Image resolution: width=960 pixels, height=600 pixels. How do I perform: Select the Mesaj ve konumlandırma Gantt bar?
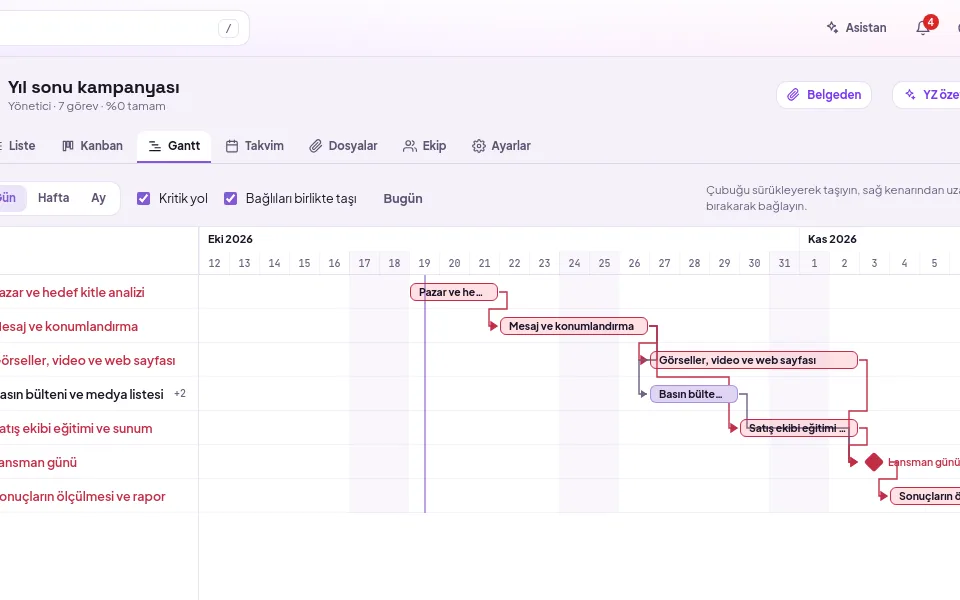click(x=574, y=326)
